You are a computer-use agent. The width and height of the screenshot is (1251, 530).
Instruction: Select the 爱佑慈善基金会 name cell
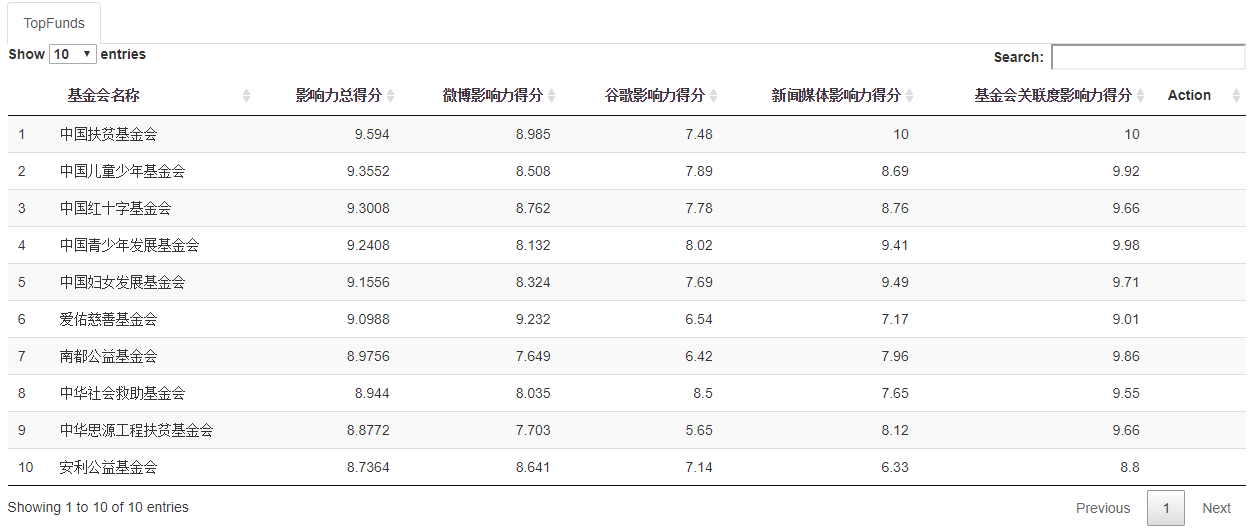tap(108, 319)
